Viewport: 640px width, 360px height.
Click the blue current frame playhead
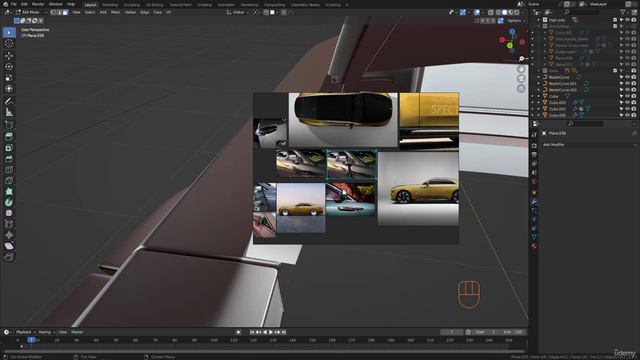coord(31,340)
